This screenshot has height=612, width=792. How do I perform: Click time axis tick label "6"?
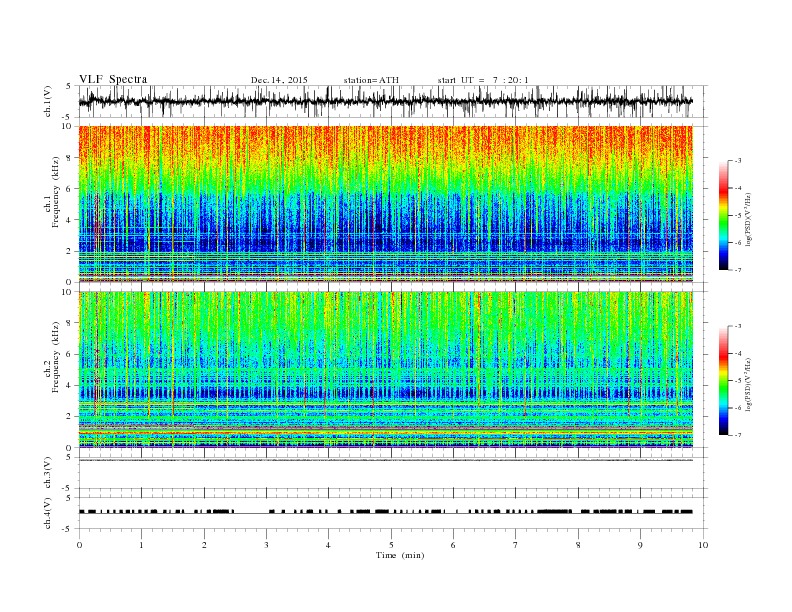(x=453, y=545)
